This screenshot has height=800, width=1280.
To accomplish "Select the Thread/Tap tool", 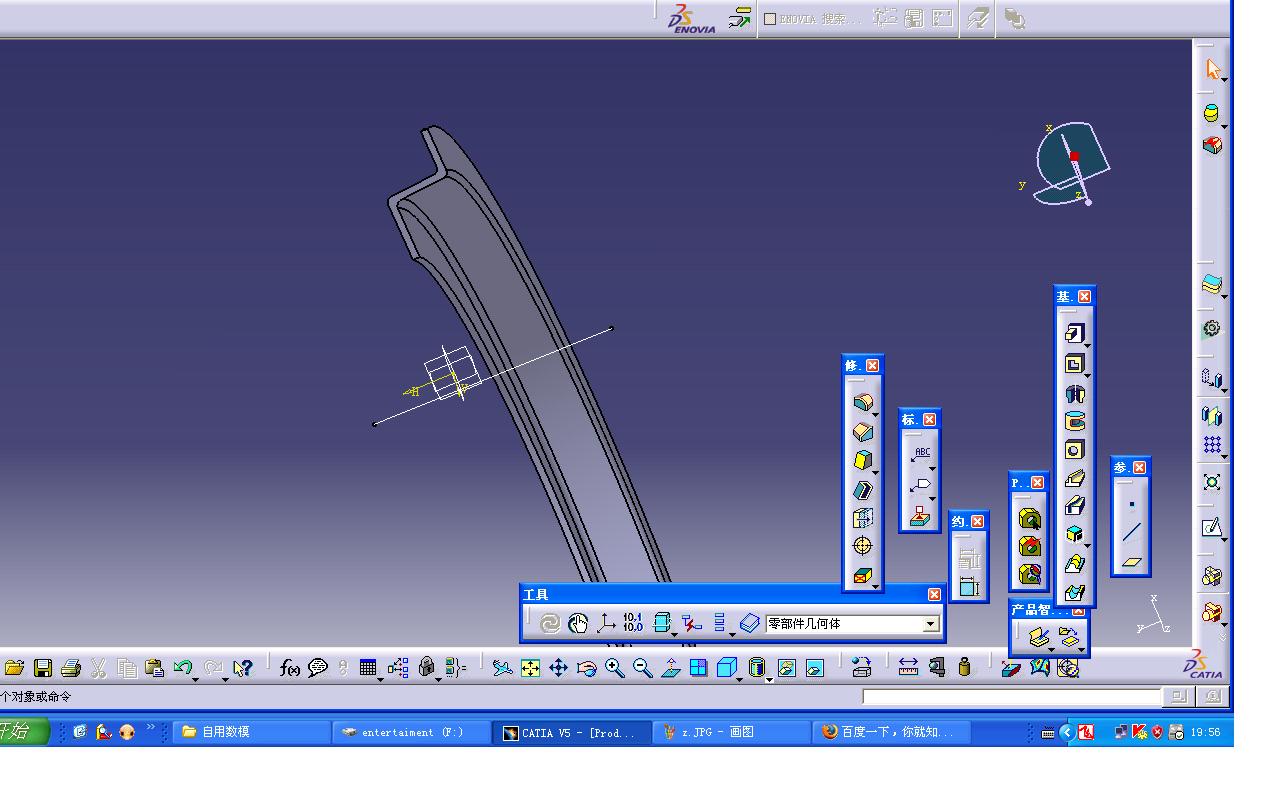I will click(862, 546).
